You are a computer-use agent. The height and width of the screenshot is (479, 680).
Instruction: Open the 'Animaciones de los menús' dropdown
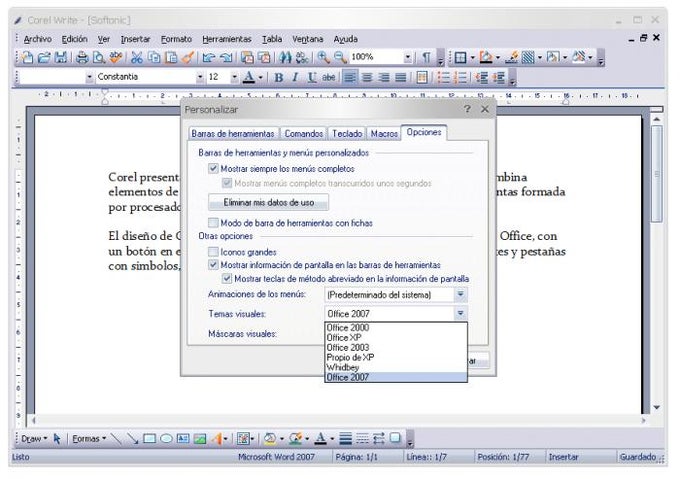(x=461, y=294)
